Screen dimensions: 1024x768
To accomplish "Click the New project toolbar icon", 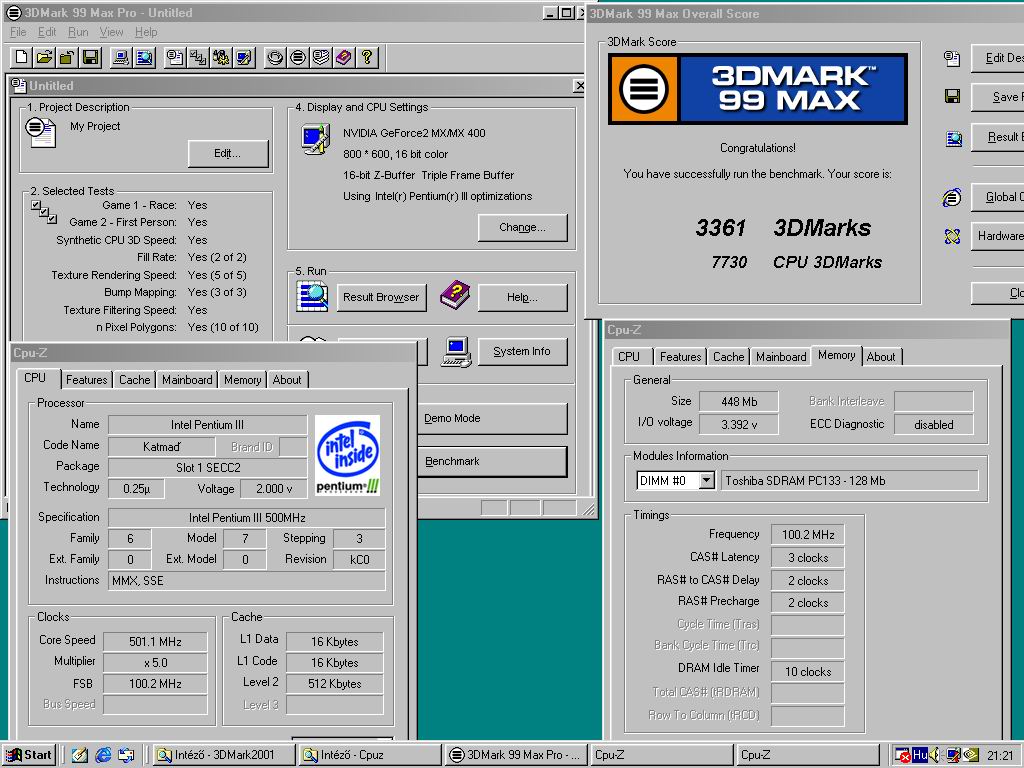I will [22, 57].
